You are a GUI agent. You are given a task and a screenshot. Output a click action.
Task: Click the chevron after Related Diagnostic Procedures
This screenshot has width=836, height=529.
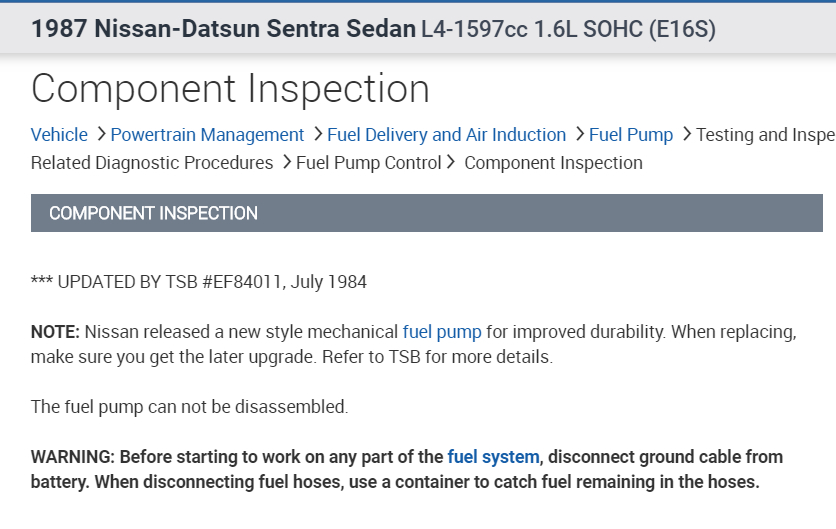click(x=286, y=162)
